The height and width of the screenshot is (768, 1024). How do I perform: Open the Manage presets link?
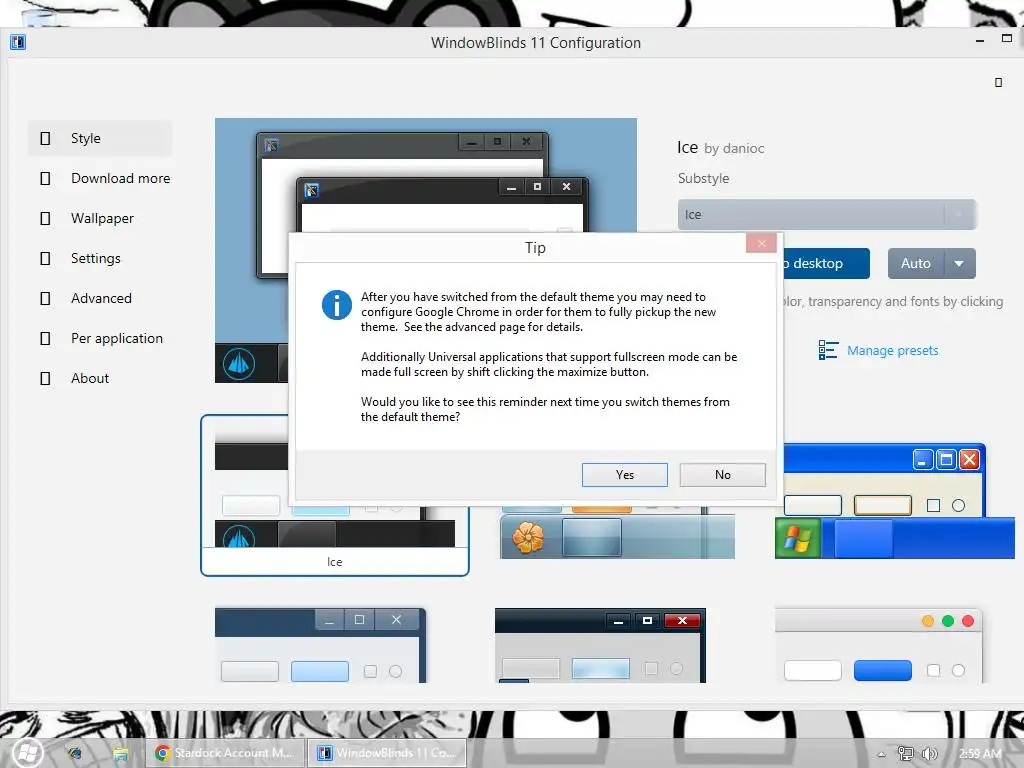click(892, 351)
